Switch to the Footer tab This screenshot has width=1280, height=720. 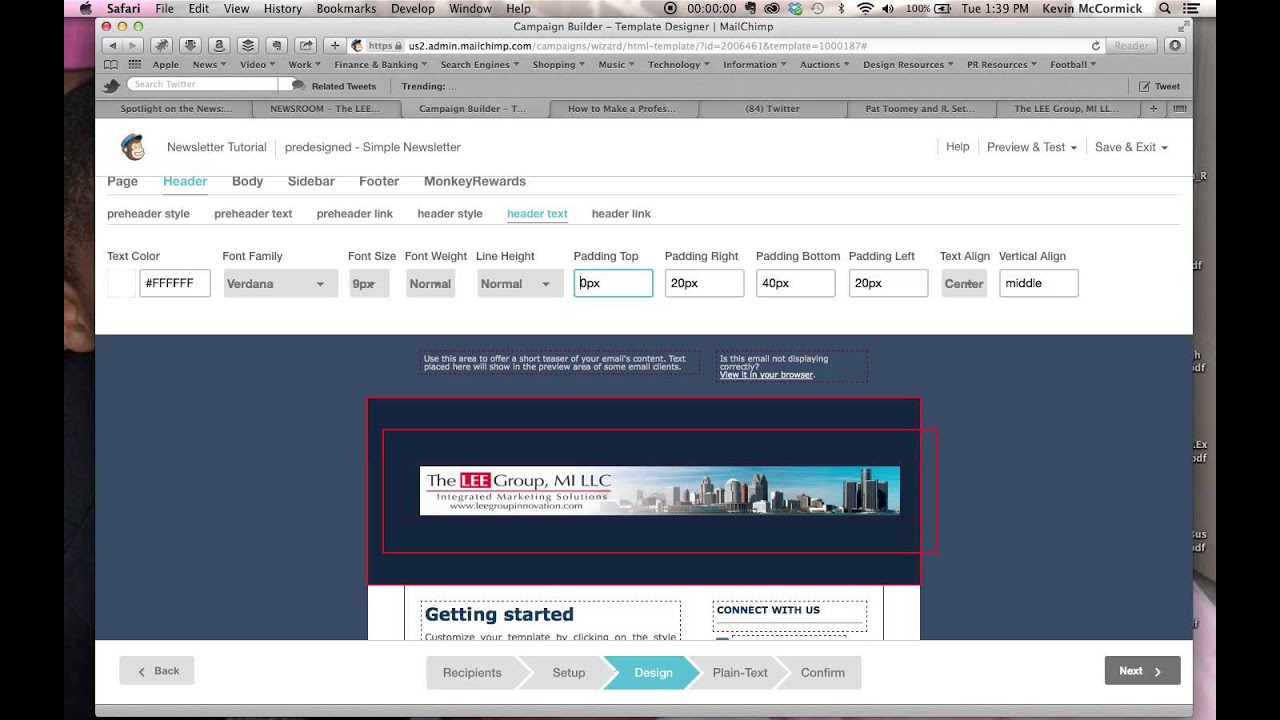[x=379, y=181]
